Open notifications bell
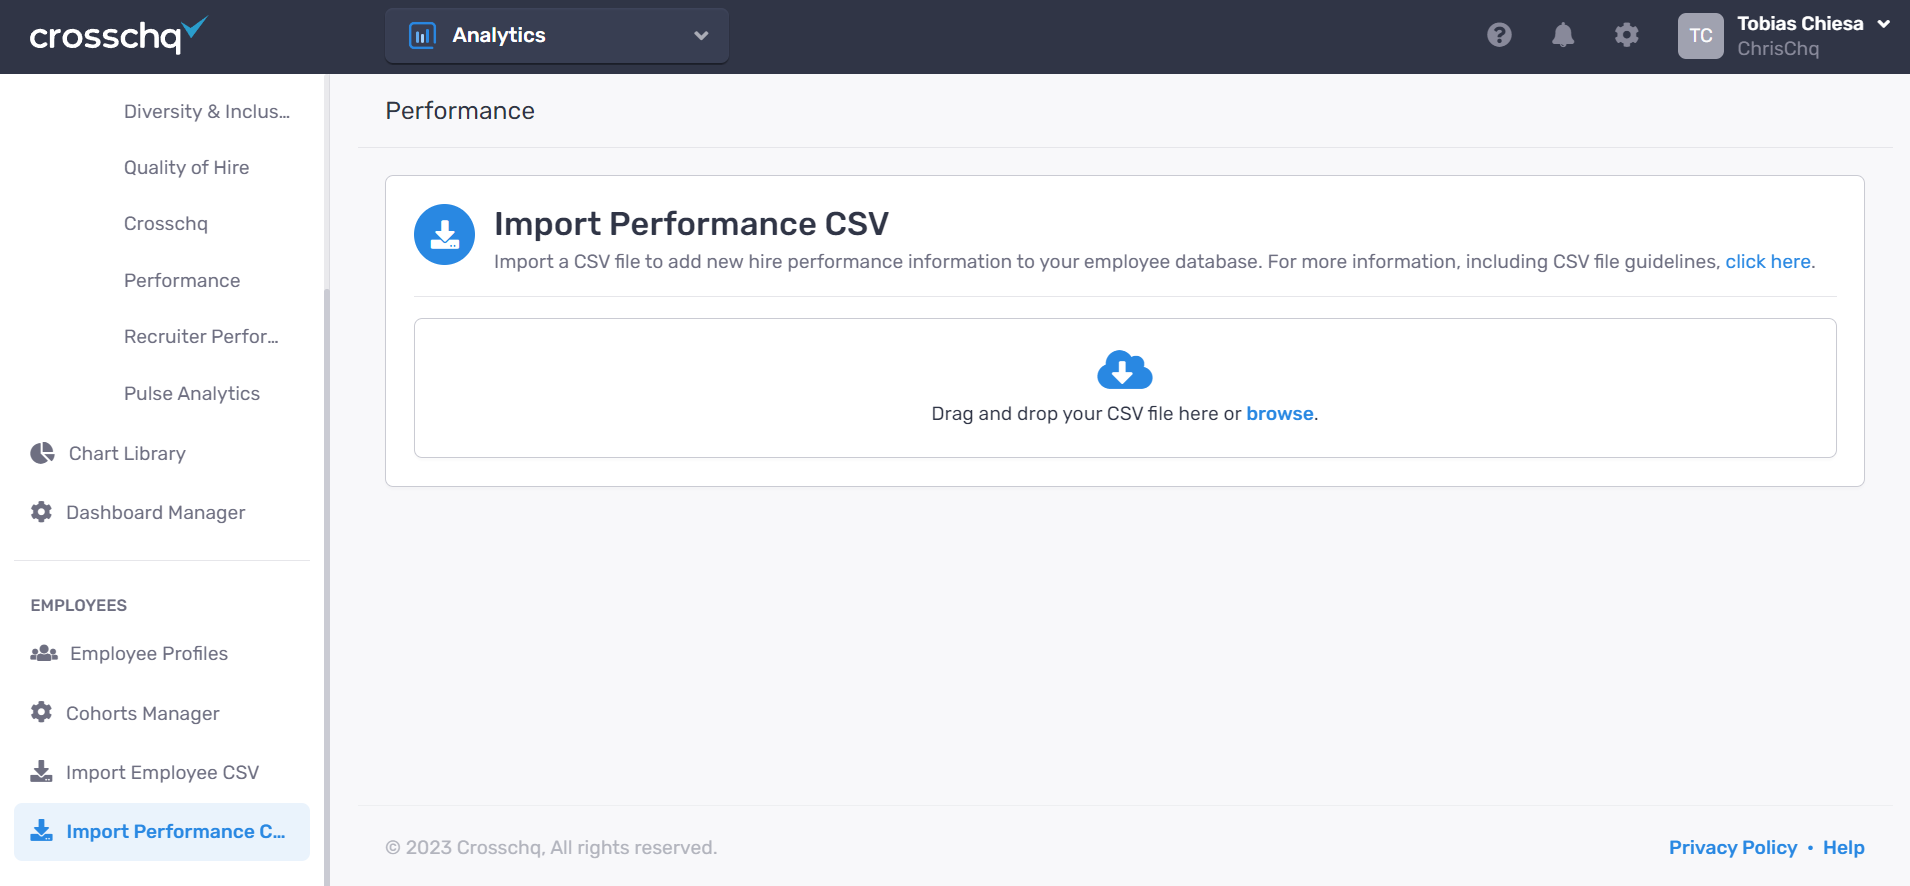Screen dimensions: 1910x886 [x=1563, y=36]
